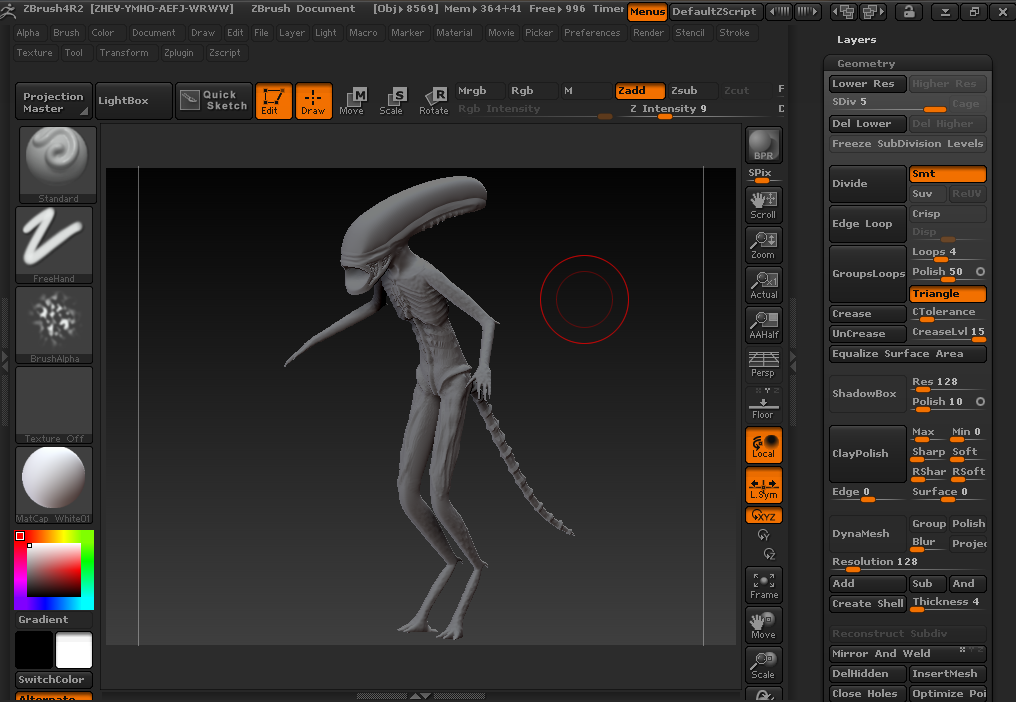
Task: Click the white secondary color swatch
Action: [74, 650]
